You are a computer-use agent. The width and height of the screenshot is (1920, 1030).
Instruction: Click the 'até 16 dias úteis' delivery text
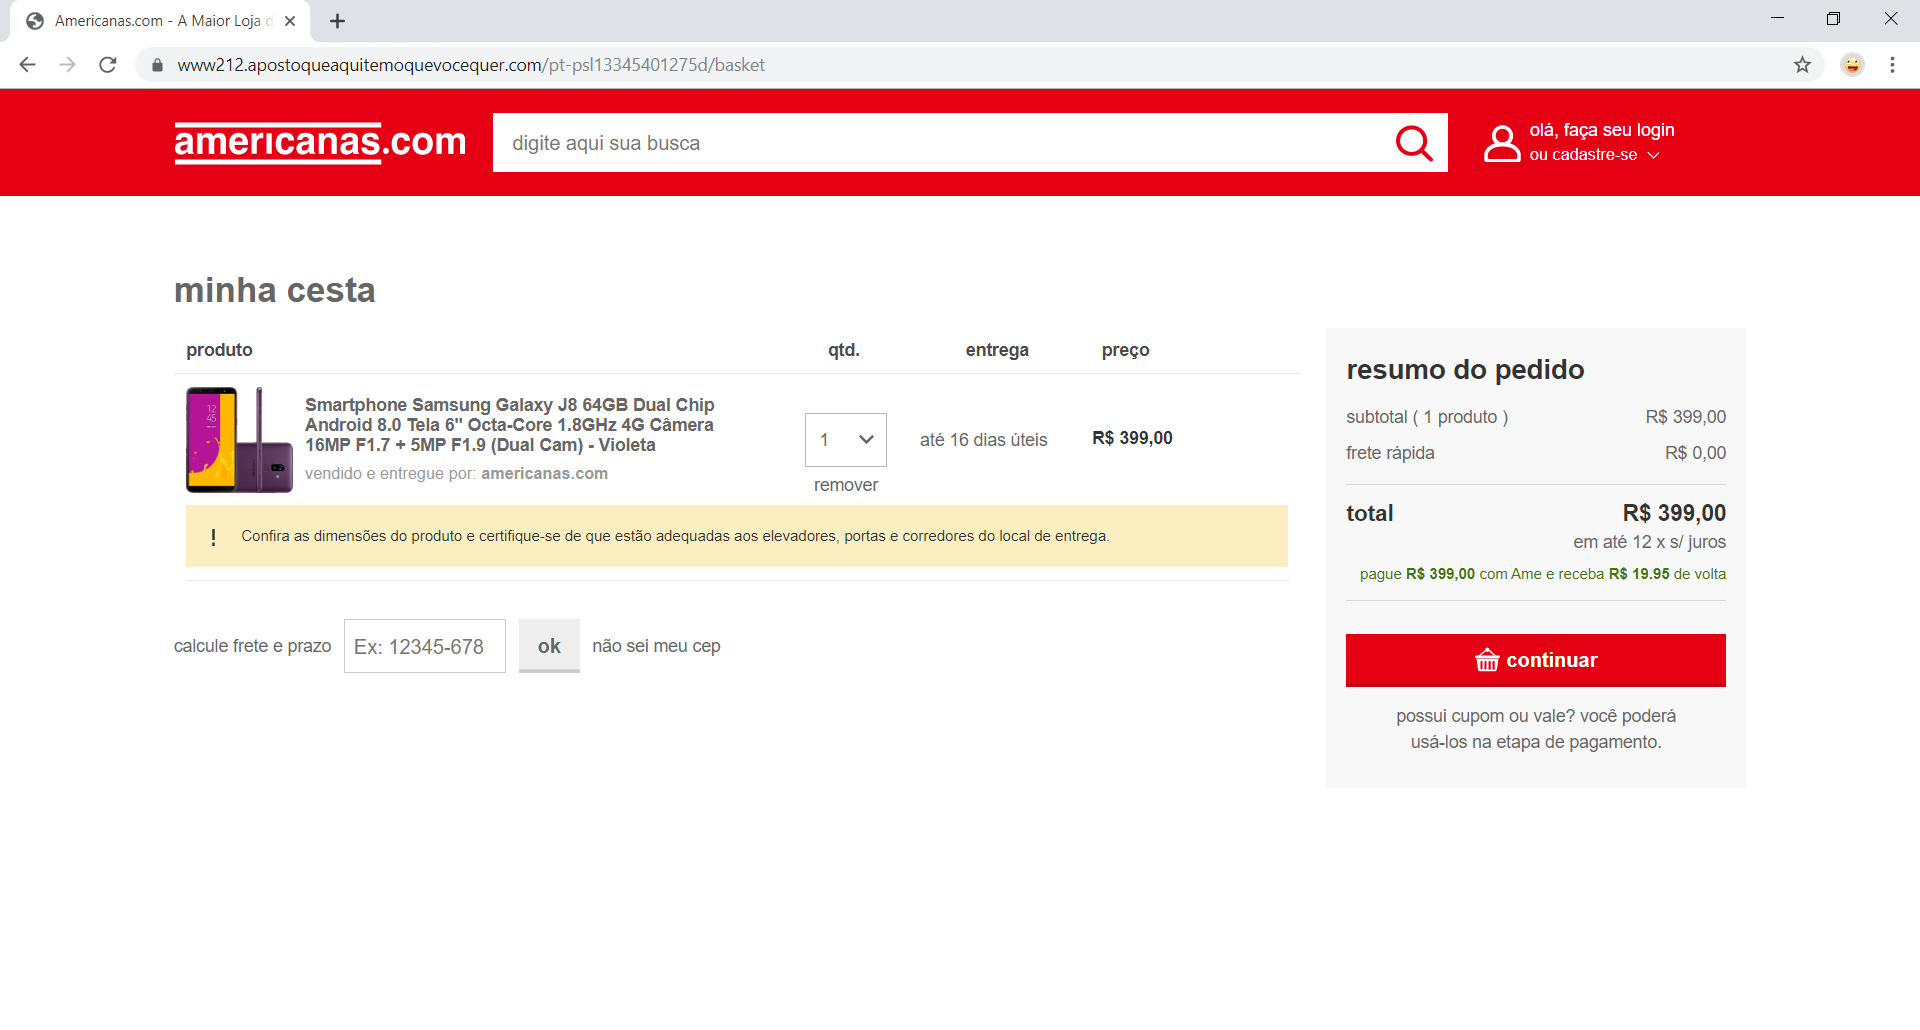(984, 440)
